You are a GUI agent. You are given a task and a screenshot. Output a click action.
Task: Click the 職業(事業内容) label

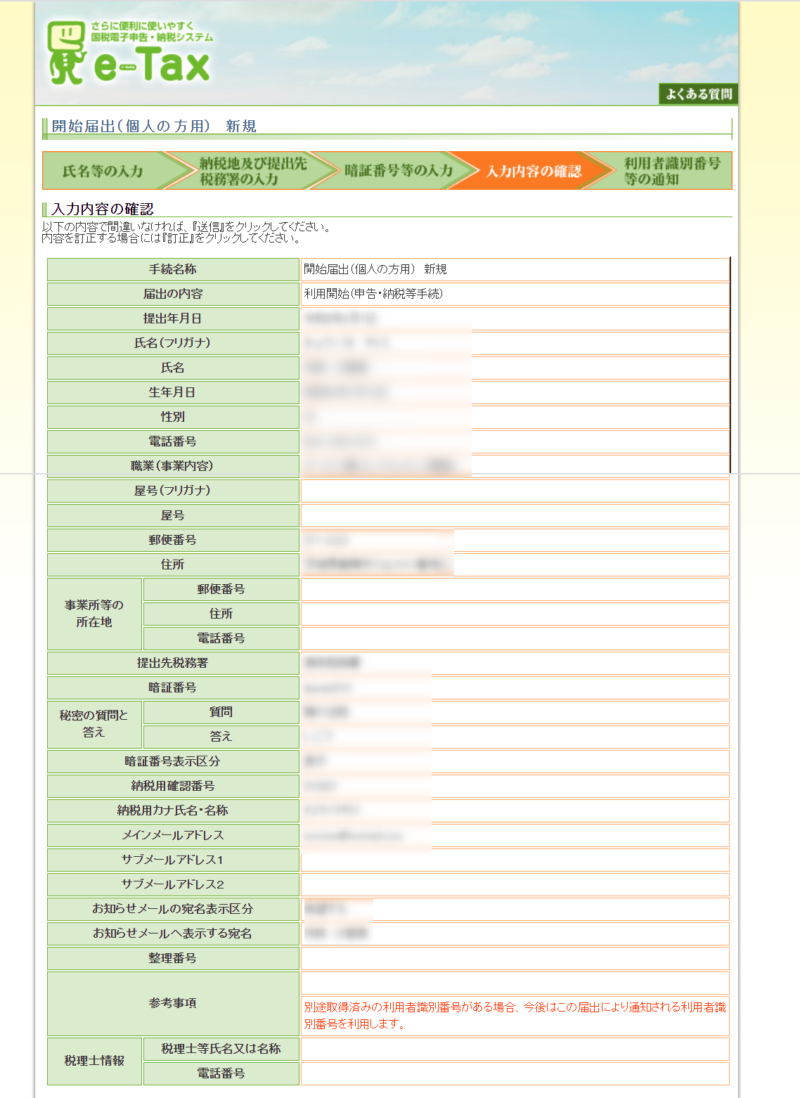[173, 466]
